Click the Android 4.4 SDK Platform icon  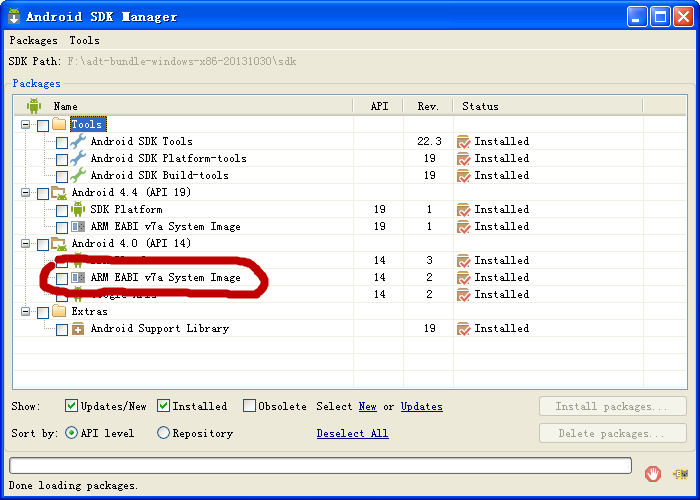pyautogui.click(x=78, y=210)
